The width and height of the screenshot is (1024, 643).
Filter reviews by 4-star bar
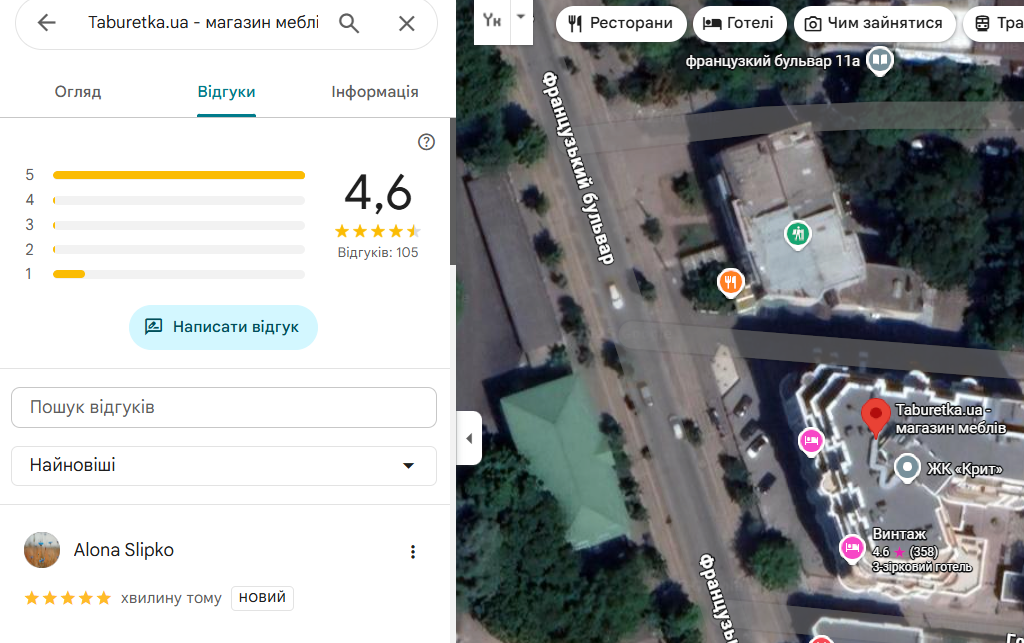pos(178,200)
